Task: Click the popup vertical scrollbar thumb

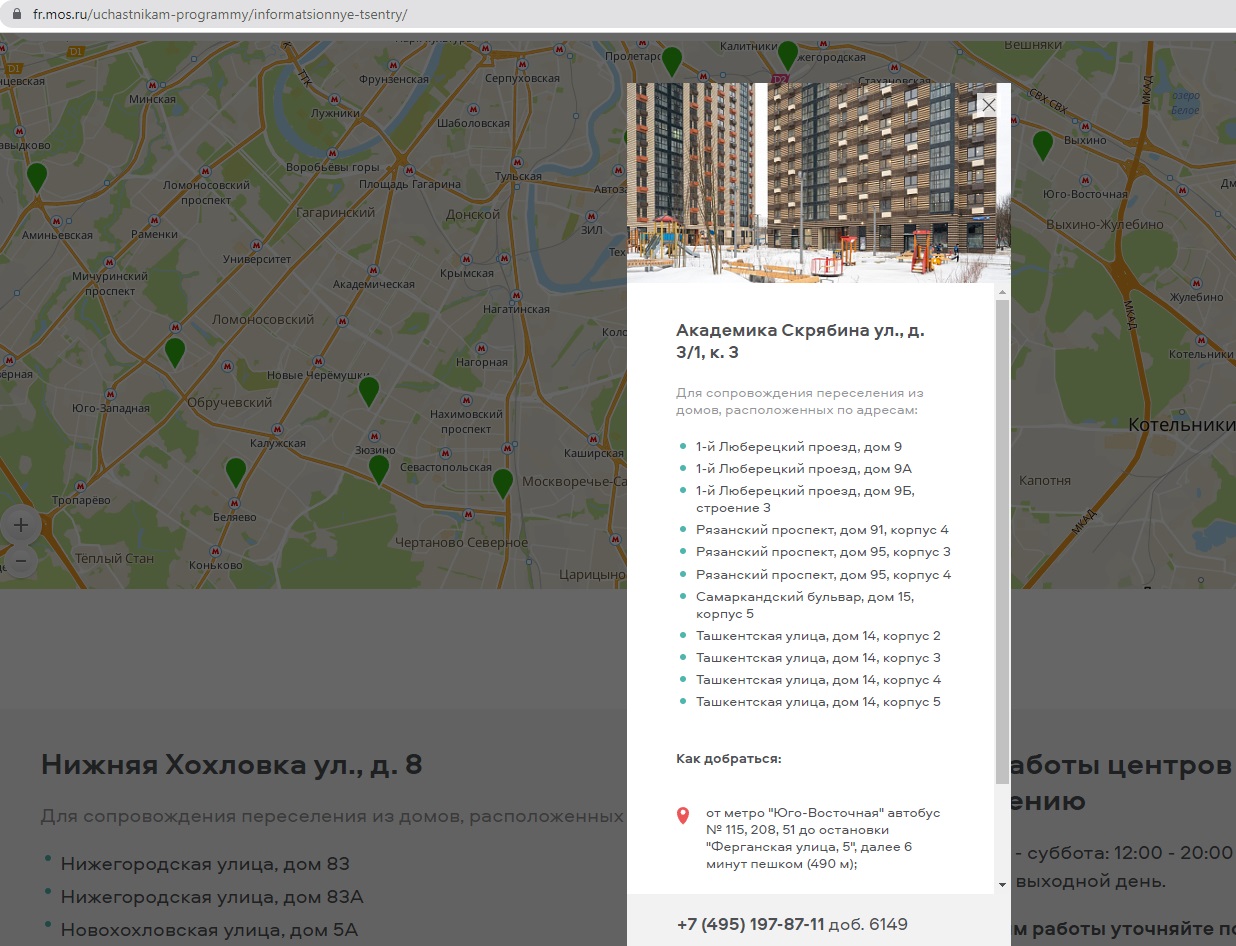Action: coord(1002,540)
